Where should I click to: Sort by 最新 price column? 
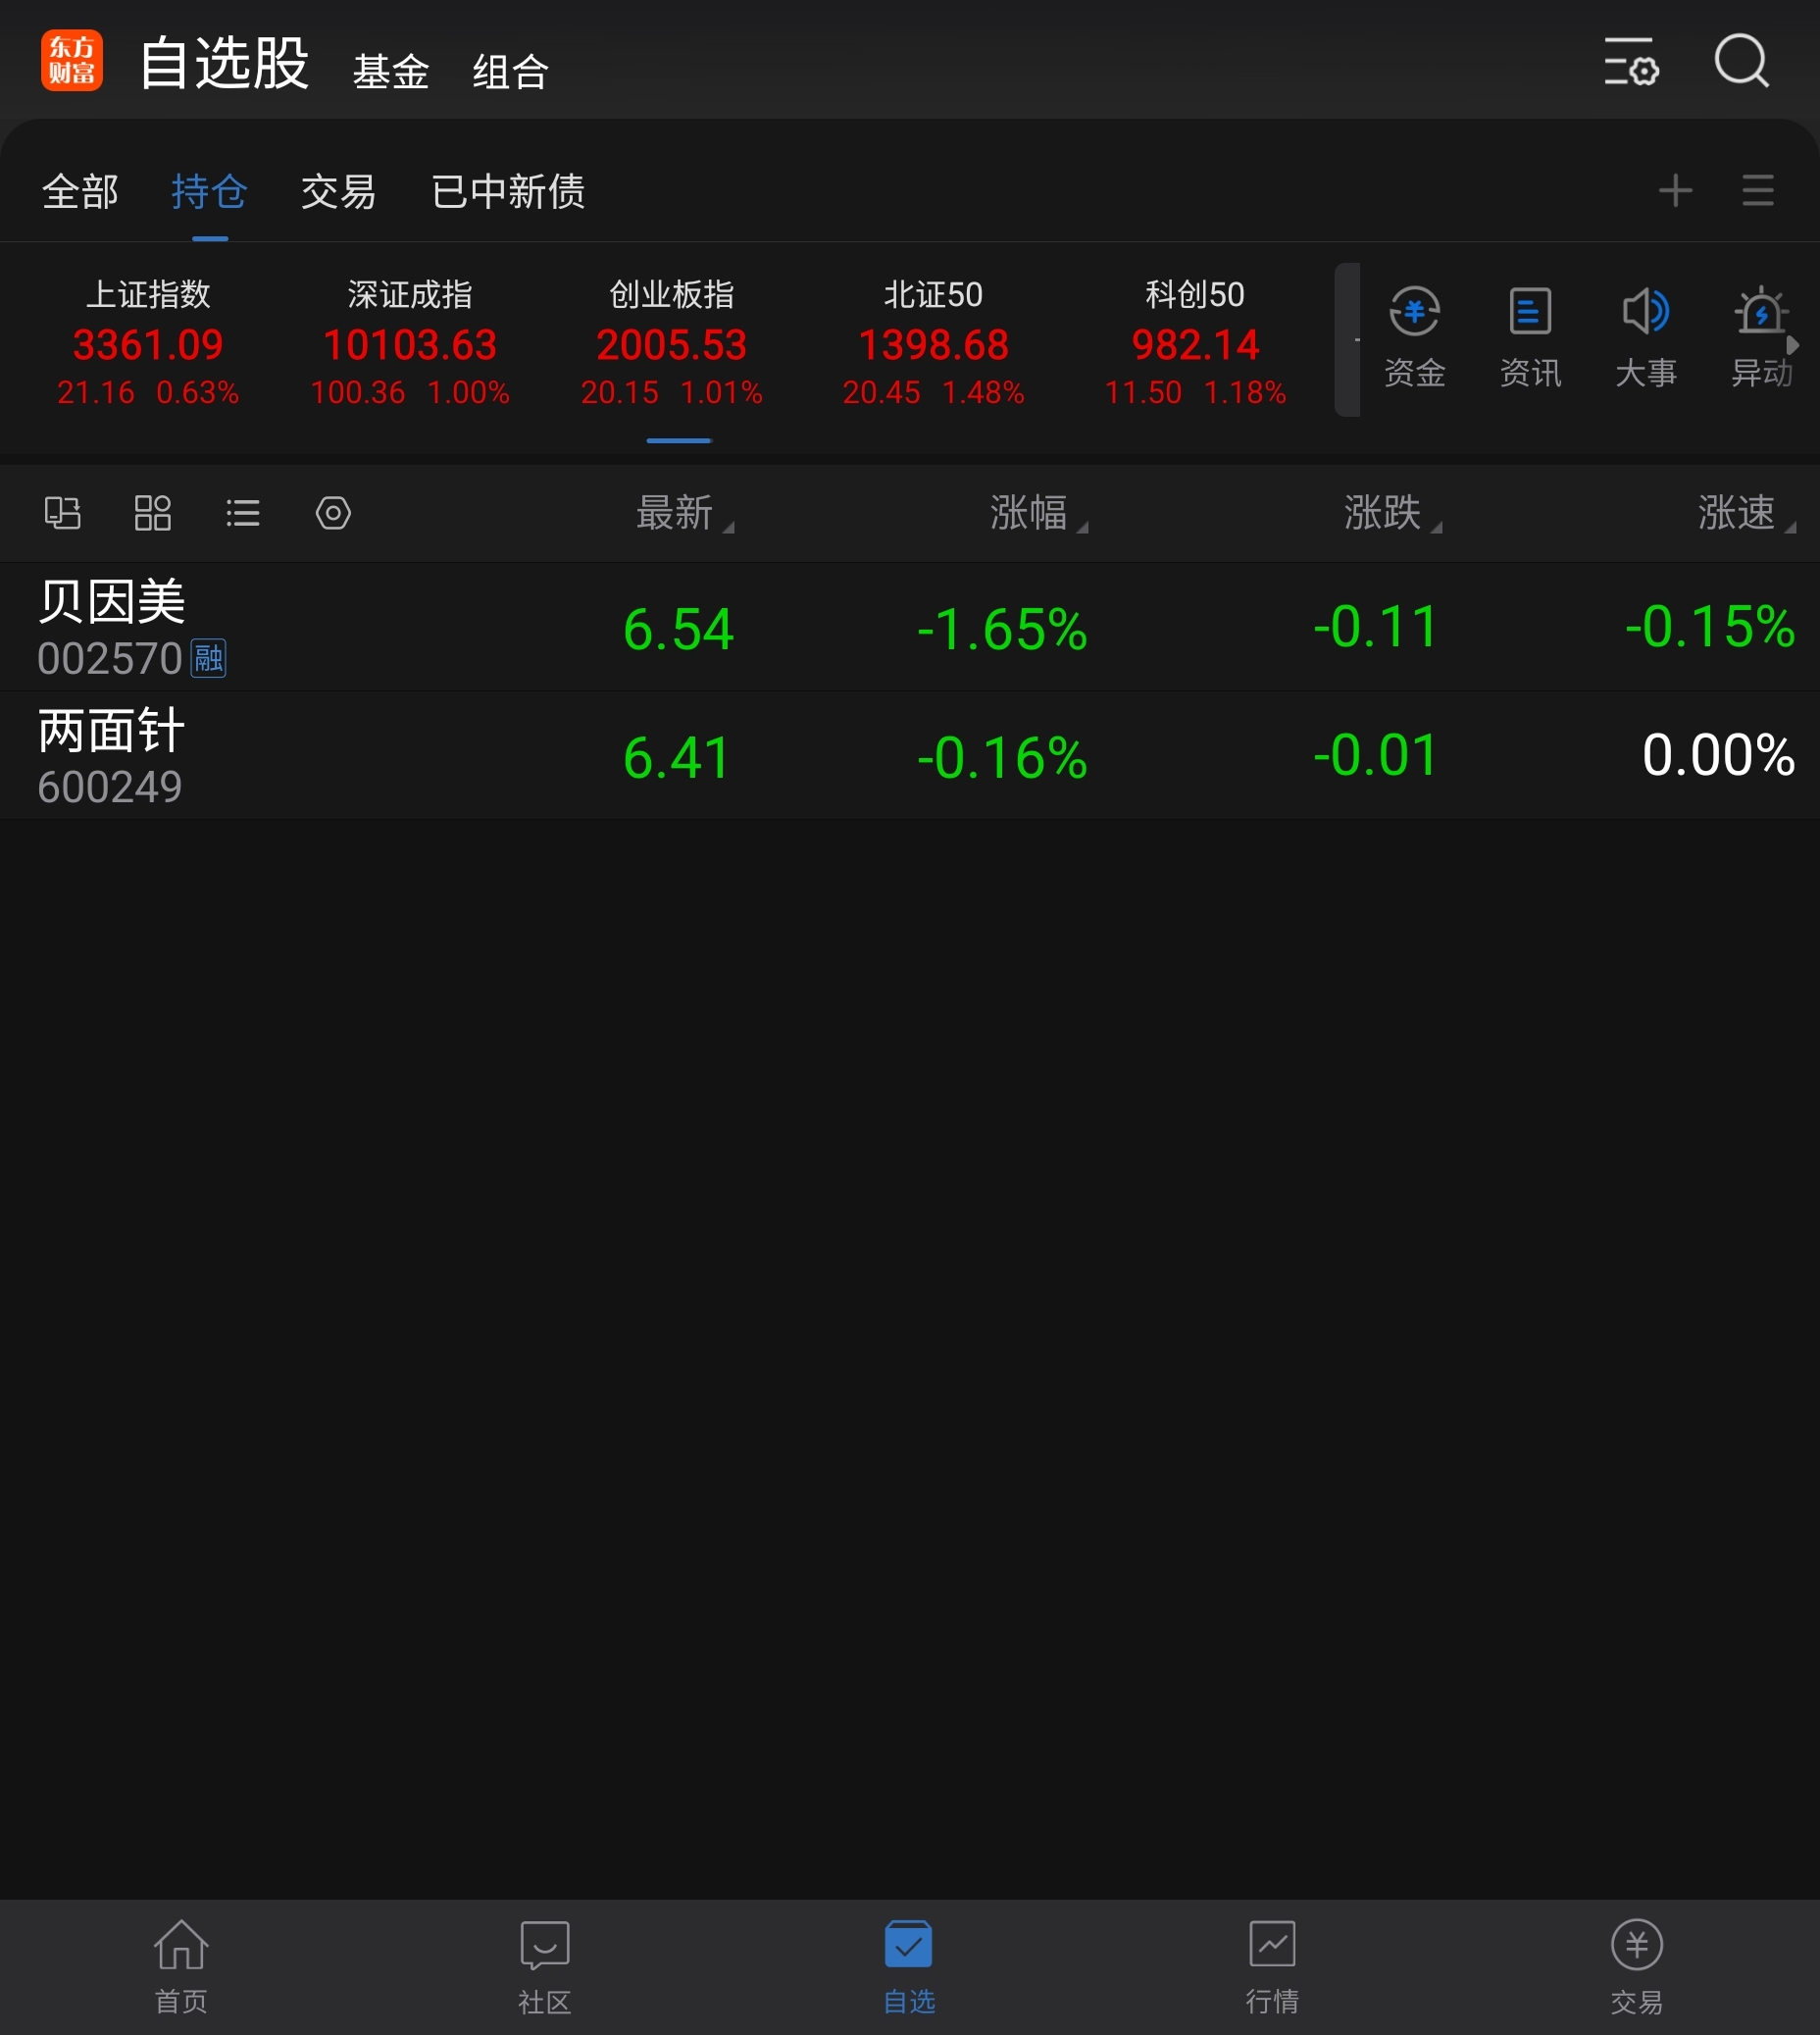684,513
